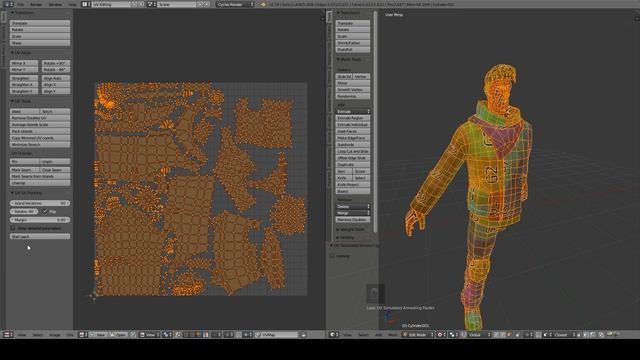Click the Open image button in UV header
This screenshot has height=360, width=640.
point(119,335)
